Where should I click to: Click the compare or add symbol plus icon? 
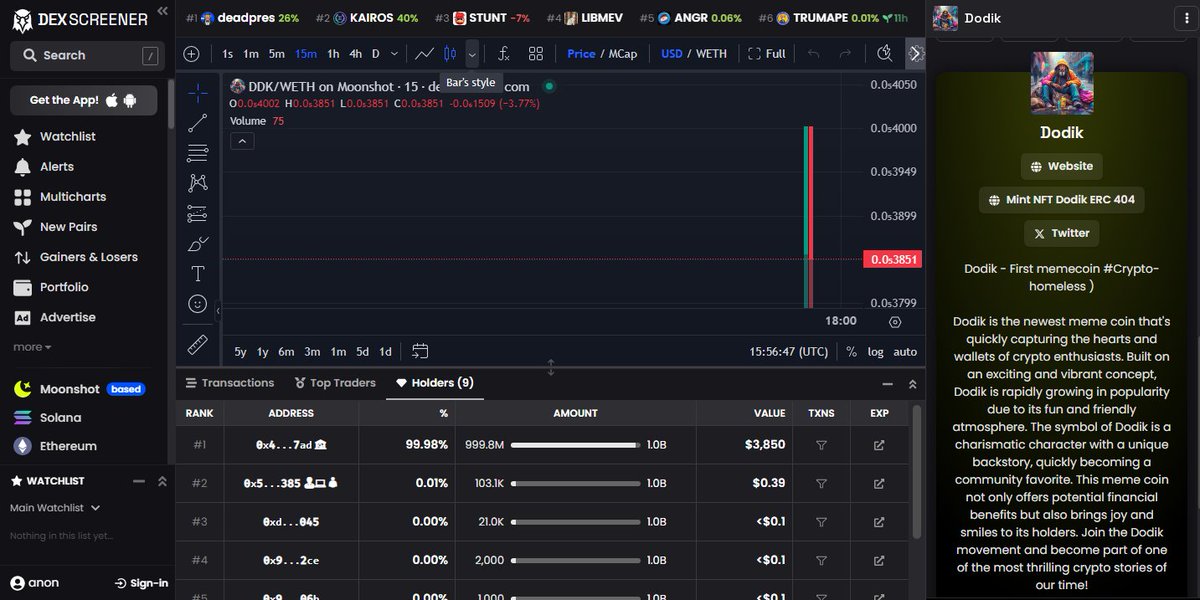[191, 54]
